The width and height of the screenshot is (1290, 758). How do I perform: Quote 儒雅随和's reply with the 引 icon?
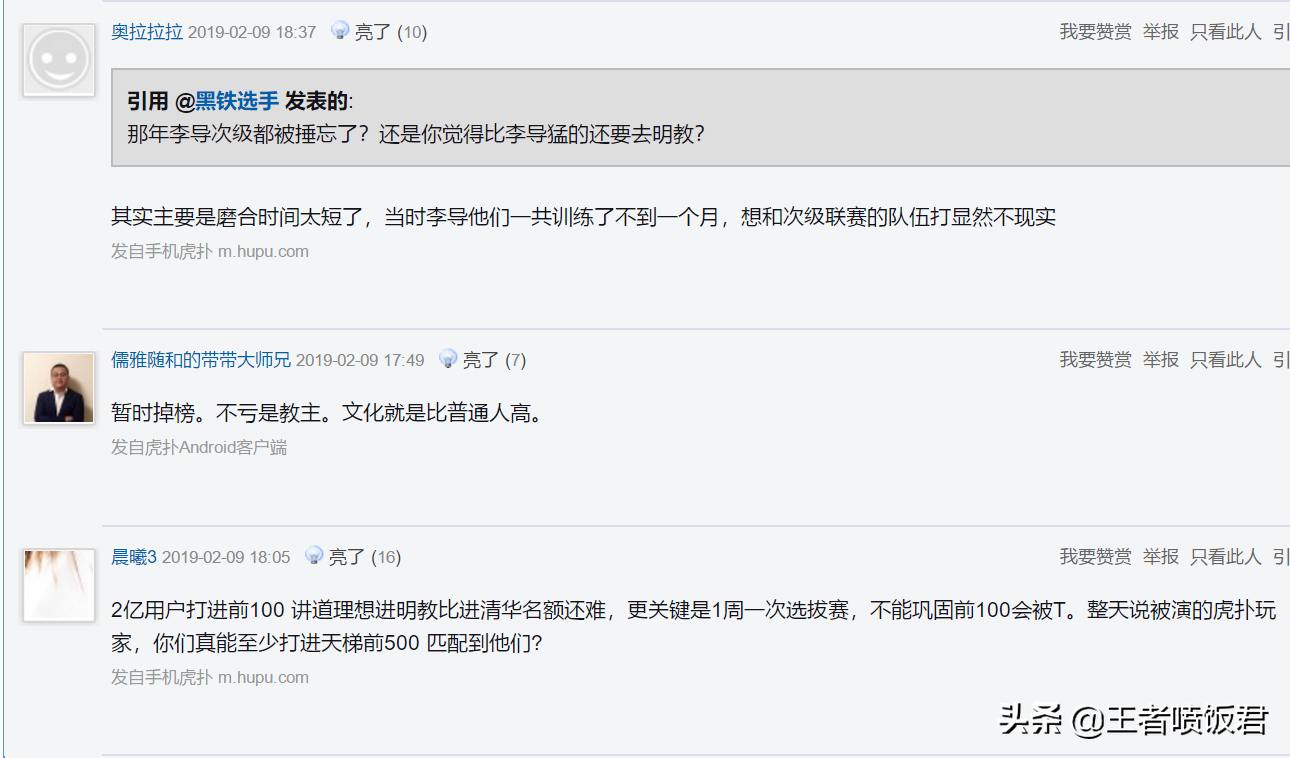coord(1281,359)
